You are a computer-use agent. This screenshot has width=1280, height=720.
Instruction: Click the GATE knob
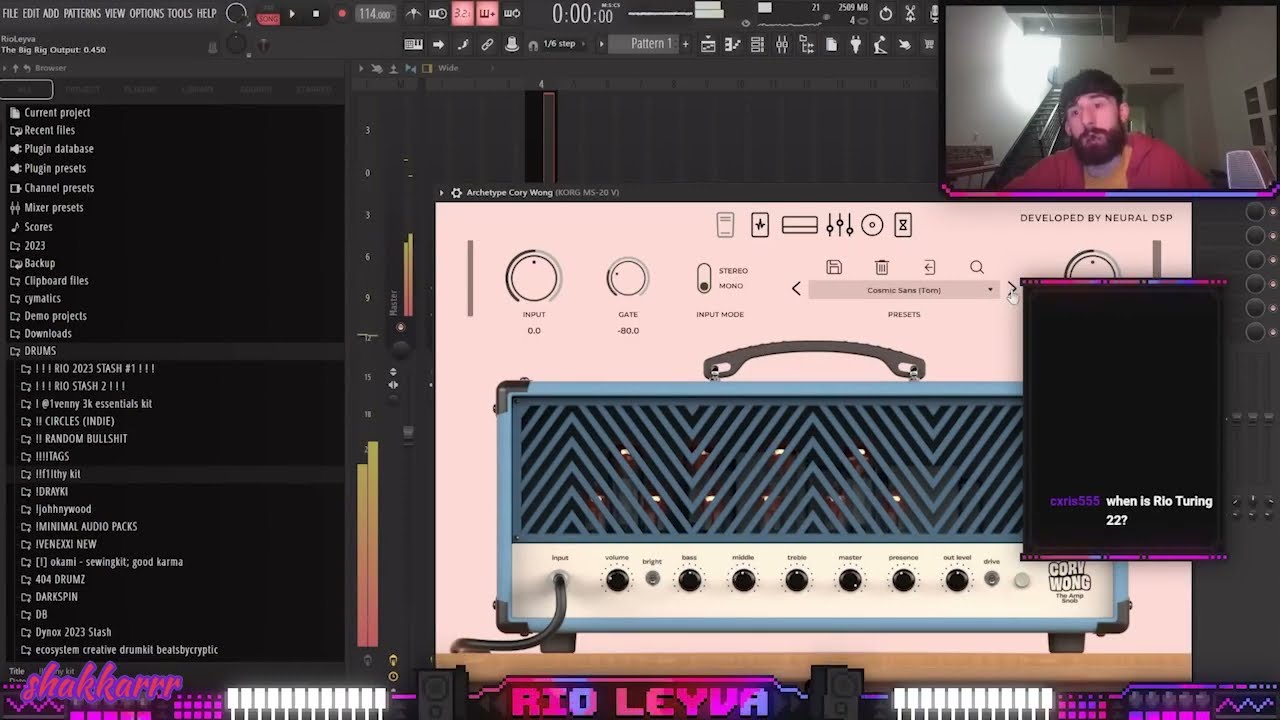point(627,278)
